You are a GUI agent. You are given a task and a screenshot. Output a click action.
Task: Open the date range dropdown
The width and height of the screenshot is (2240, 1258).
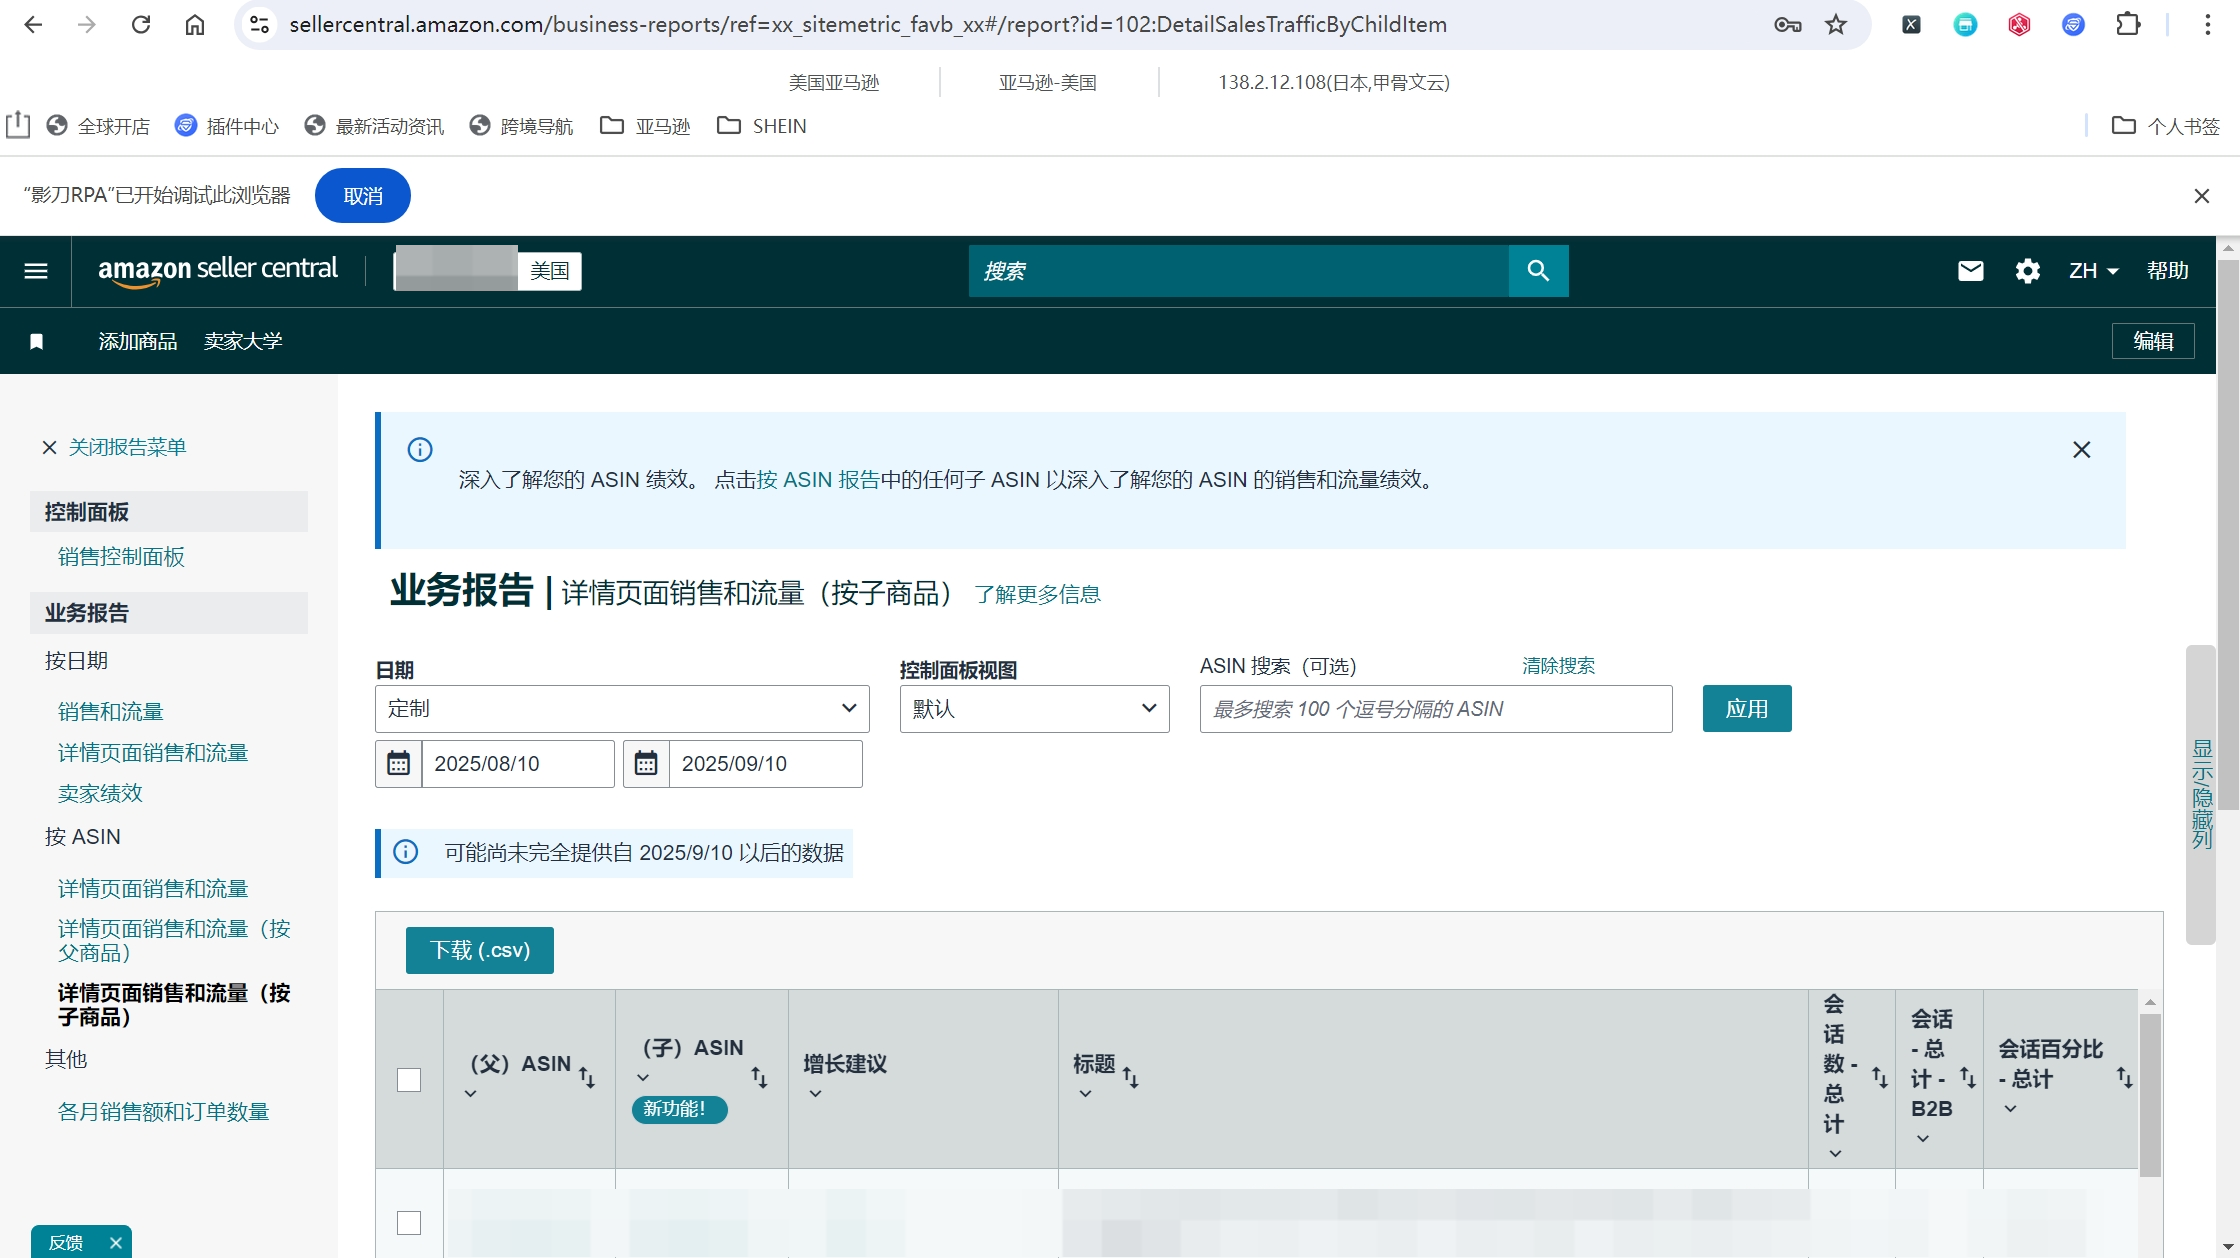622,709
